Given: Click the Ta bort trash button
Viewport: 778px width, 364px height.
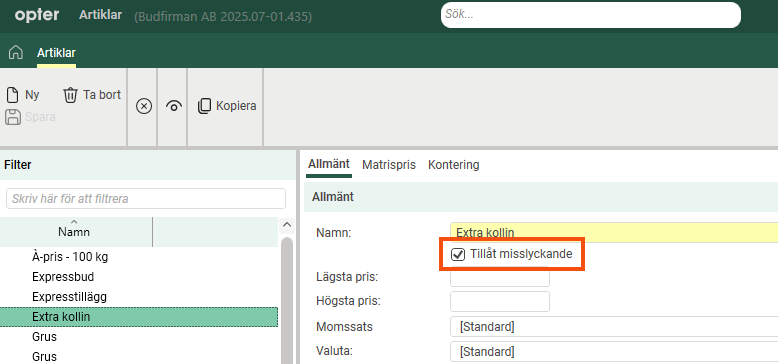Looking at the screenshot, I should coord(92,95).
